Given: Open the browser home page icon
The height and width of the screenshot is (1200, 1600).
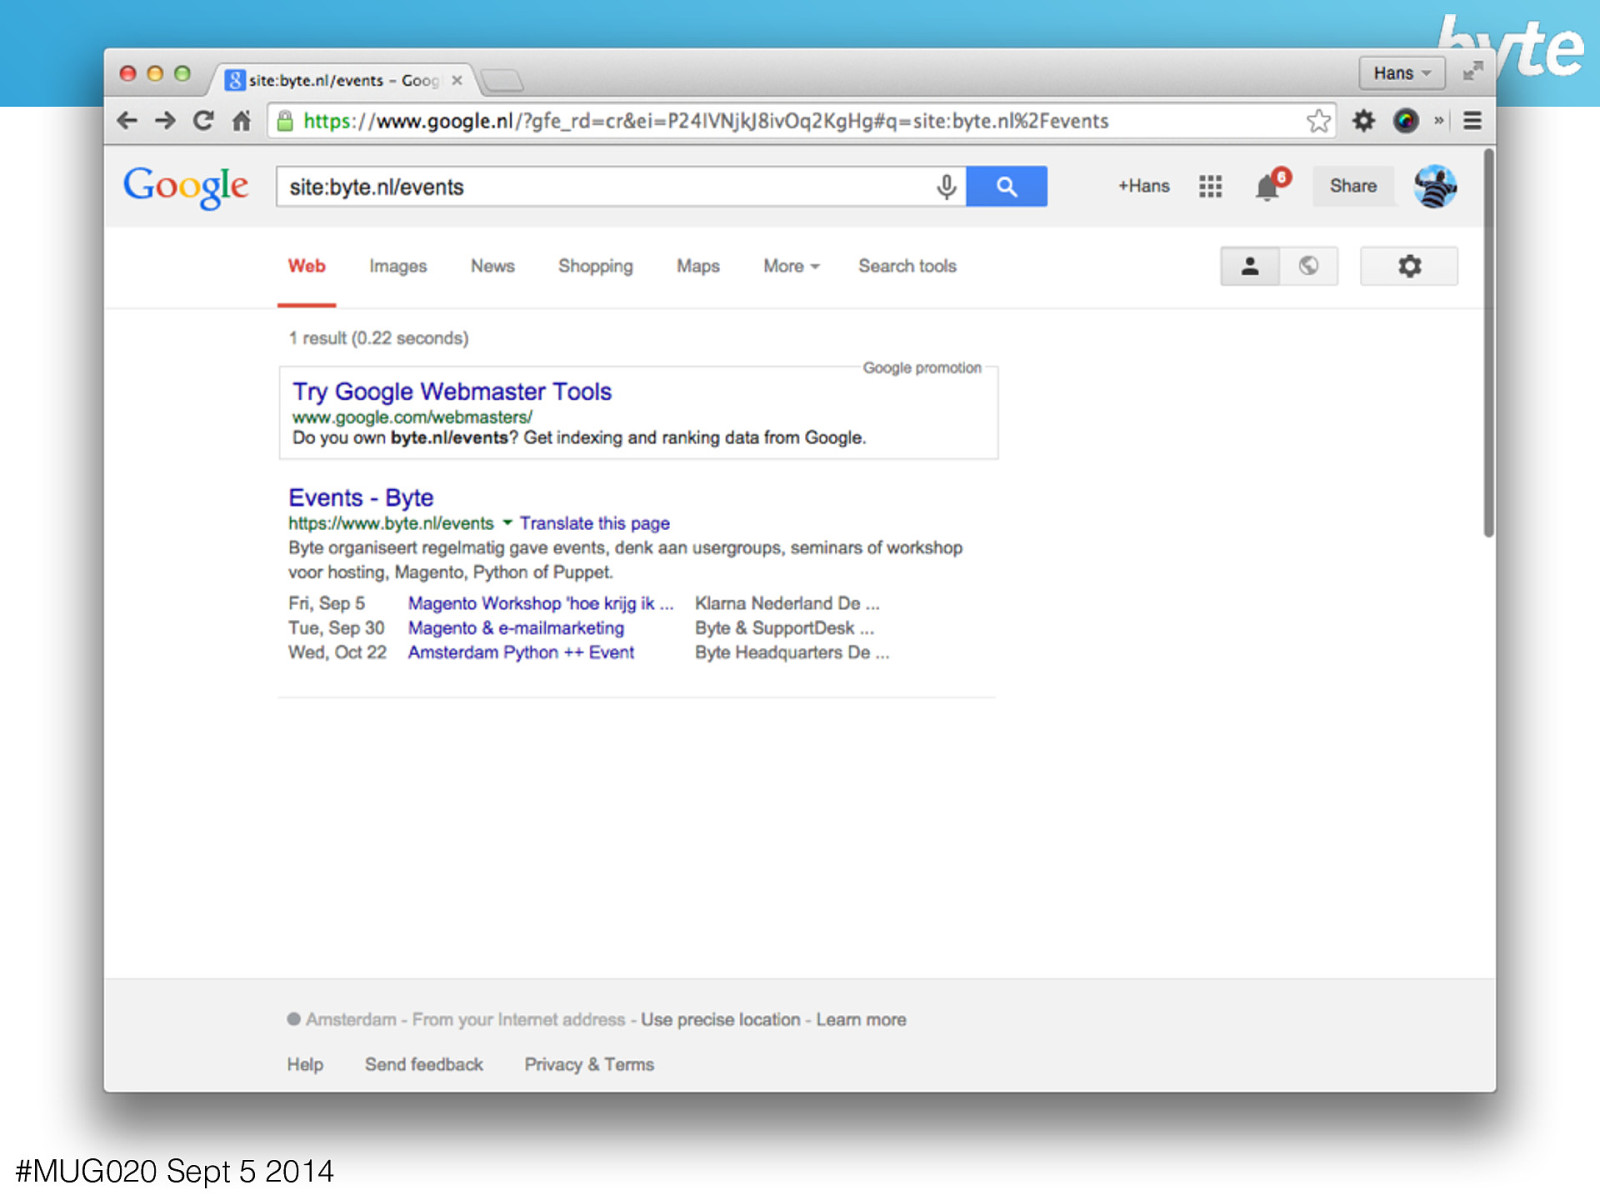Looking at the screenshot, I should pos(241,121).
